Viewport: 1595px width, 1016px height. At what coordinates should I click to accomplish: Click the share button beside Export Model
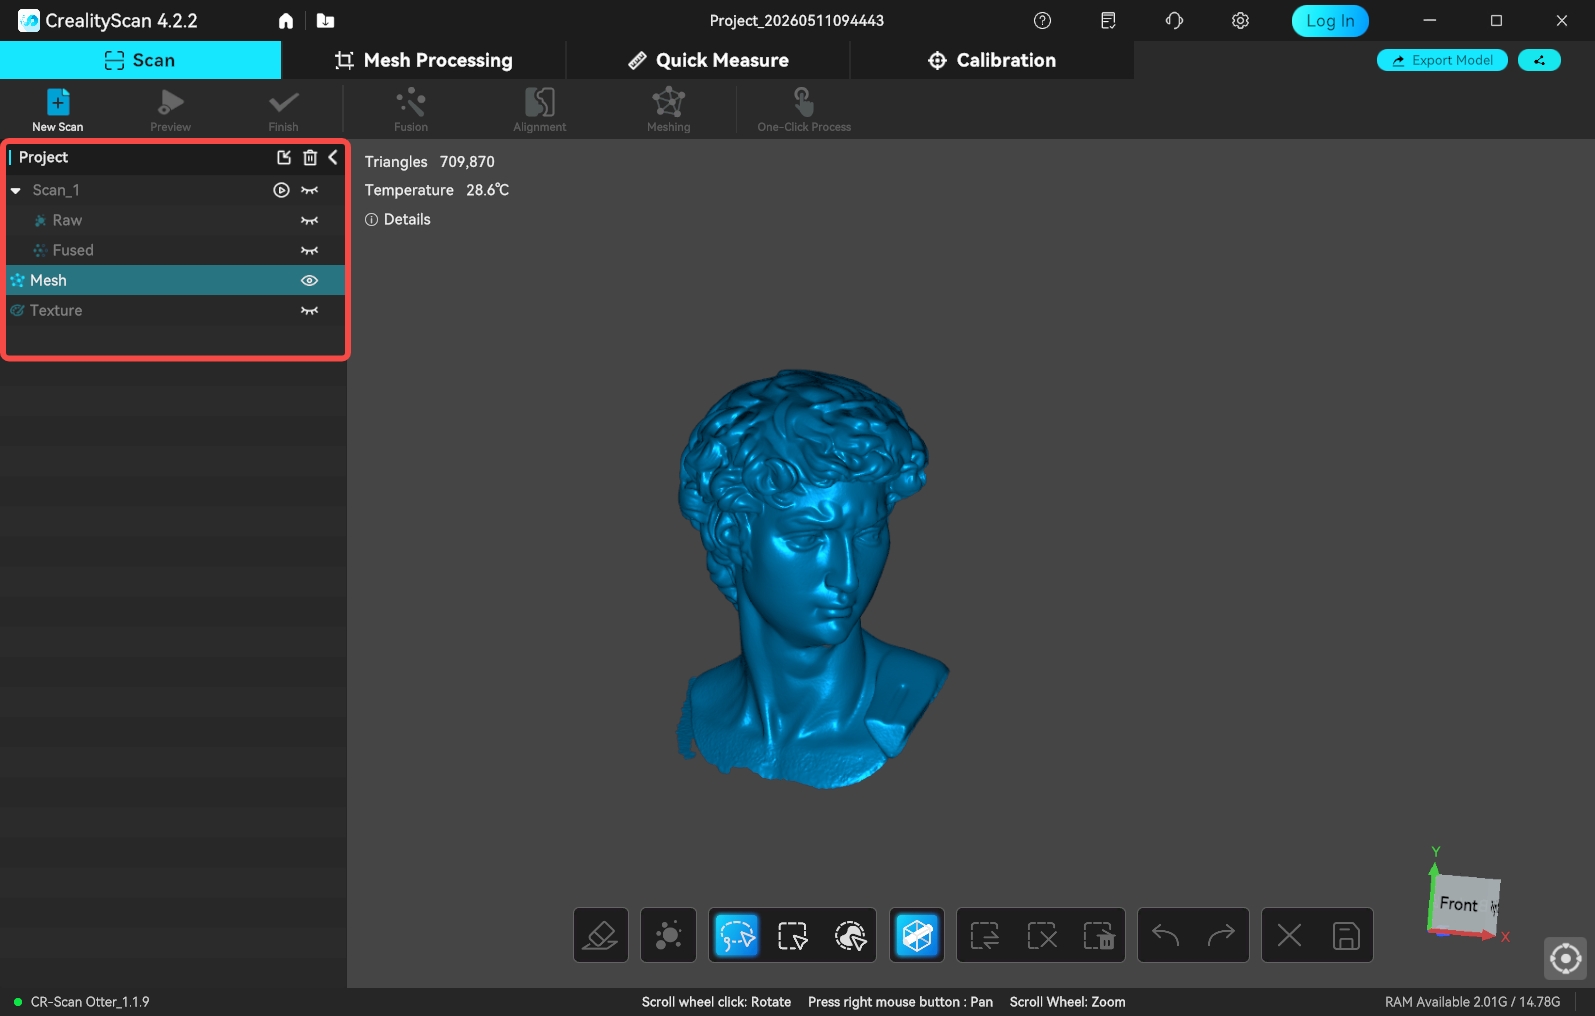click(1539, 60)
